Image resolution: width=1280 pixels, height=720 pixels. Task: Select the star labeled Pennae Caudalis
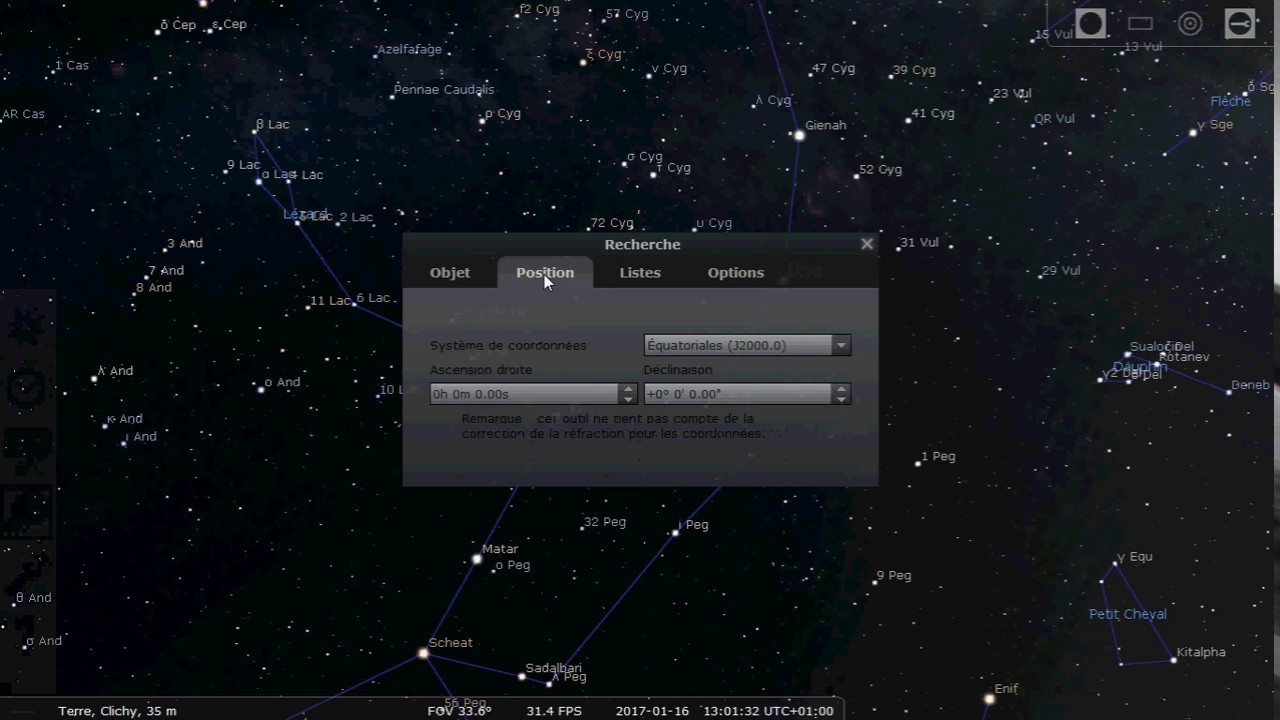(x=391, y=96)
